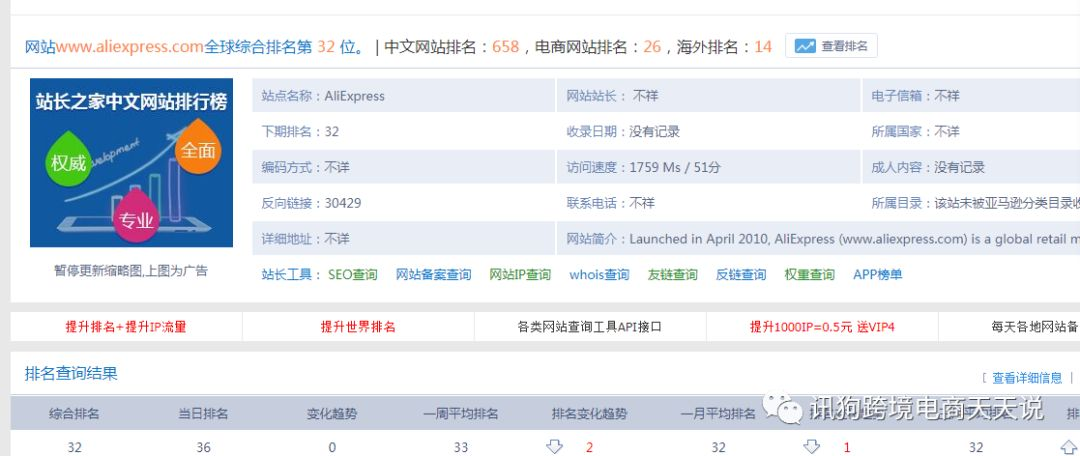Click 各类网站查询工具API接口 link
Viewport: 1080px width, 456px height.
590,327
